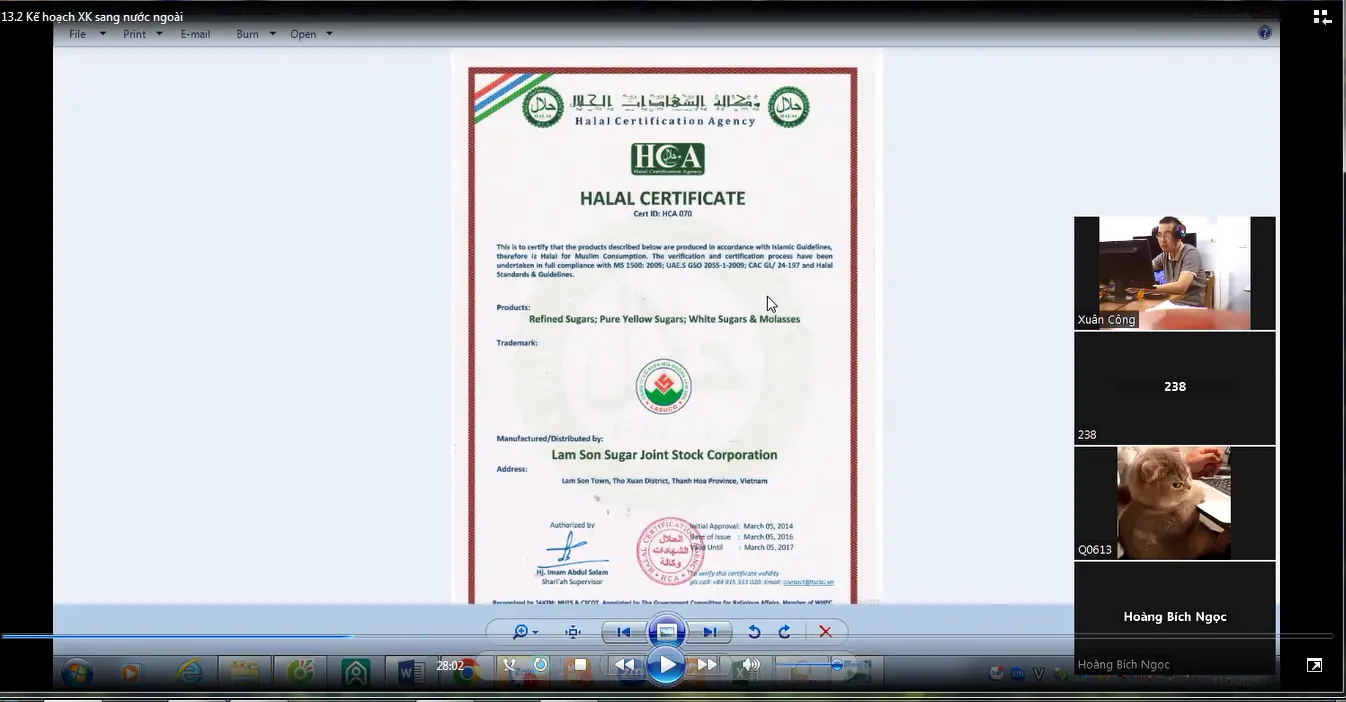Click the 'Halal Certification Agency' header text

[665, 121]
